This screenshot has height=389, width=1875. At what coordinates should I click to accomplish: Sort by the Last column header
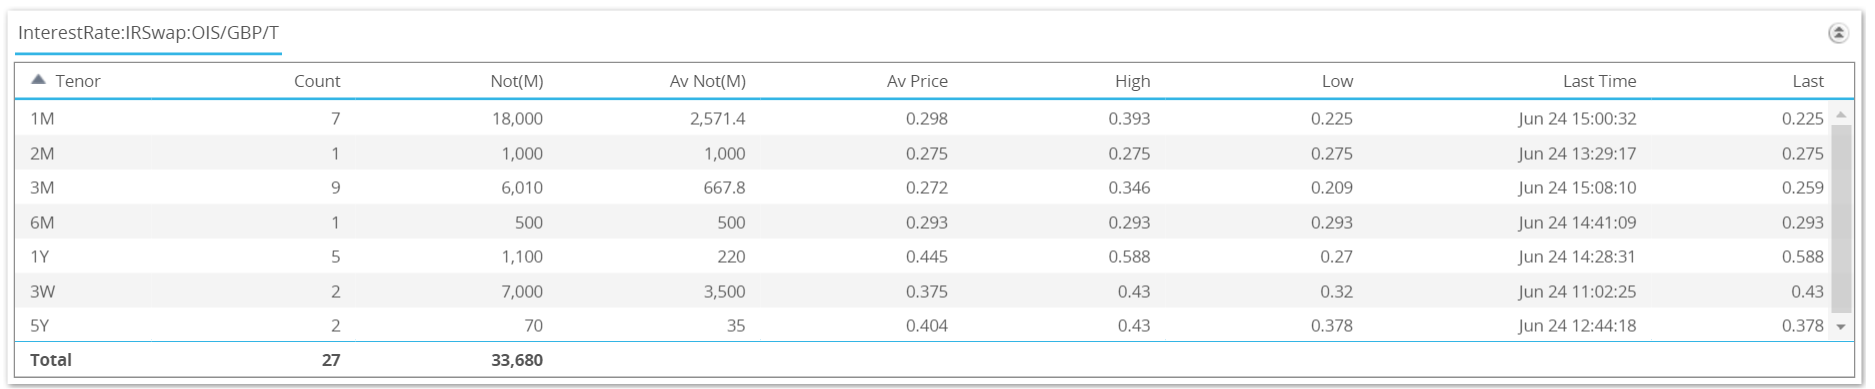[1808, 81]
